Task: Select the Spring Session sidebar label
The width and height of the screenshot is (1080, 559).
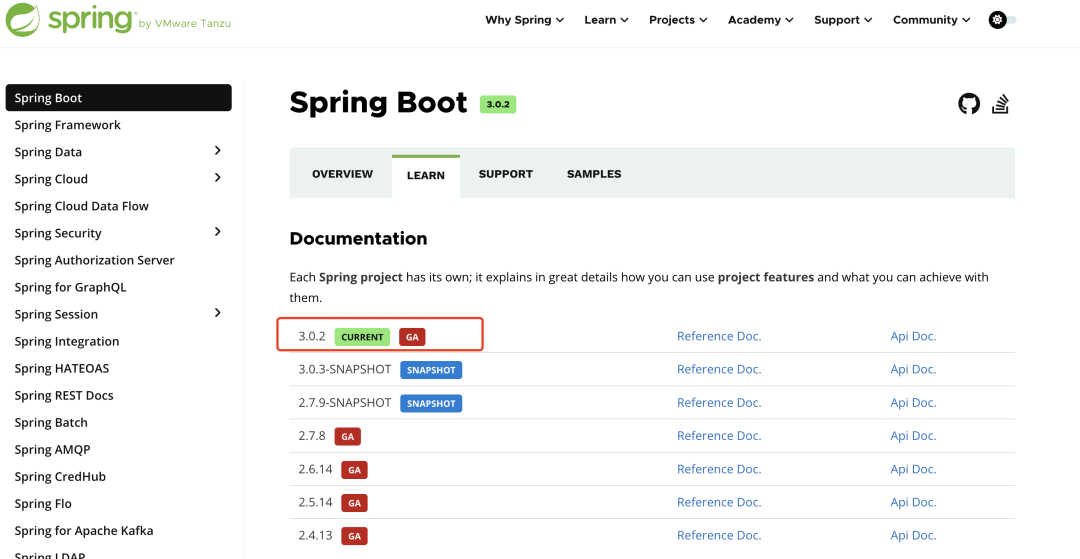Action: click(x=56, y=315)
